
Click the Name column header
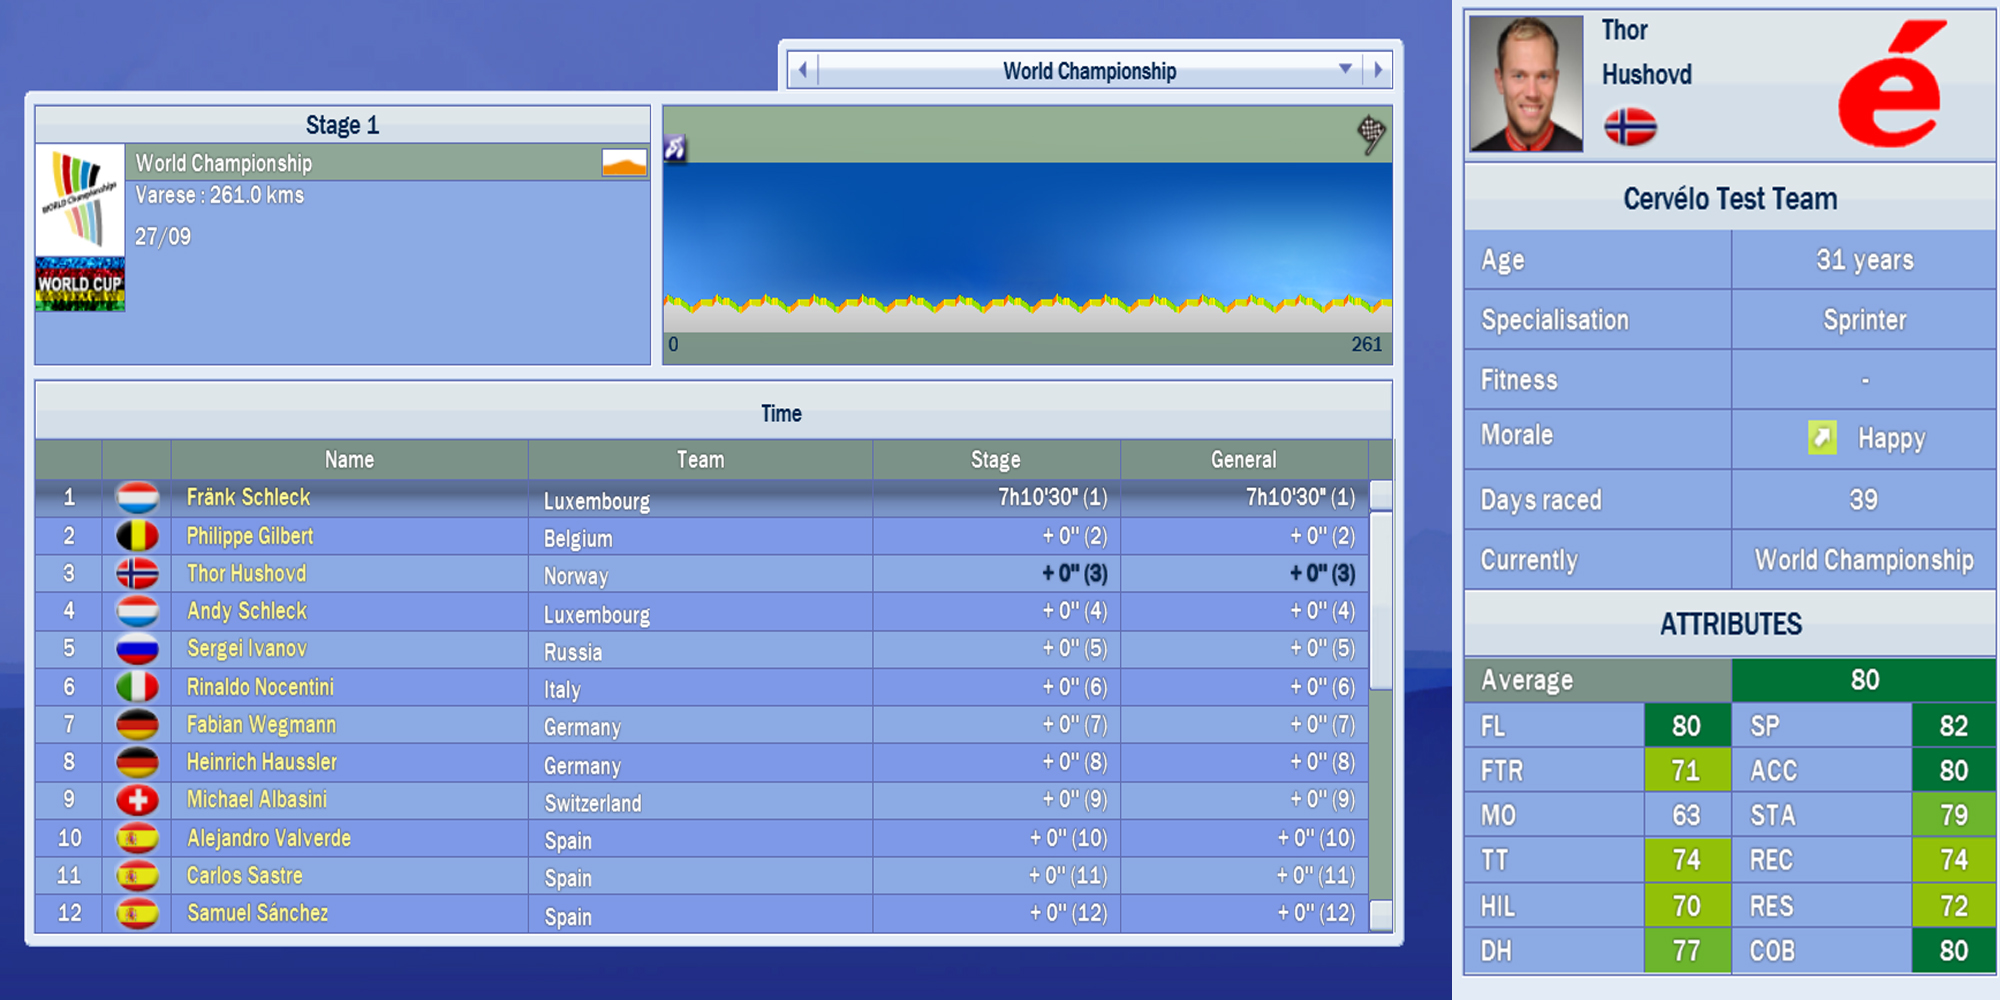tap(349, 460)
